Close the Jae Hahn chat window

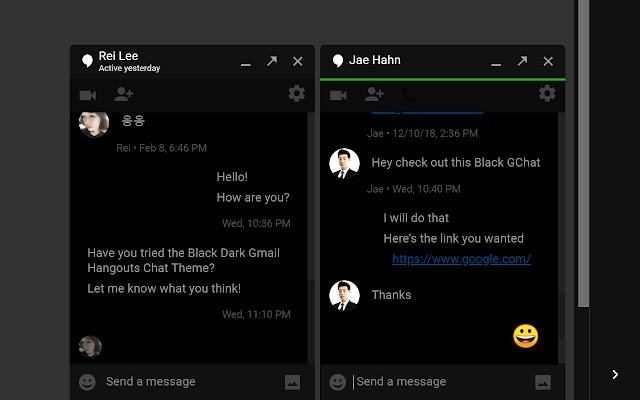548,61
